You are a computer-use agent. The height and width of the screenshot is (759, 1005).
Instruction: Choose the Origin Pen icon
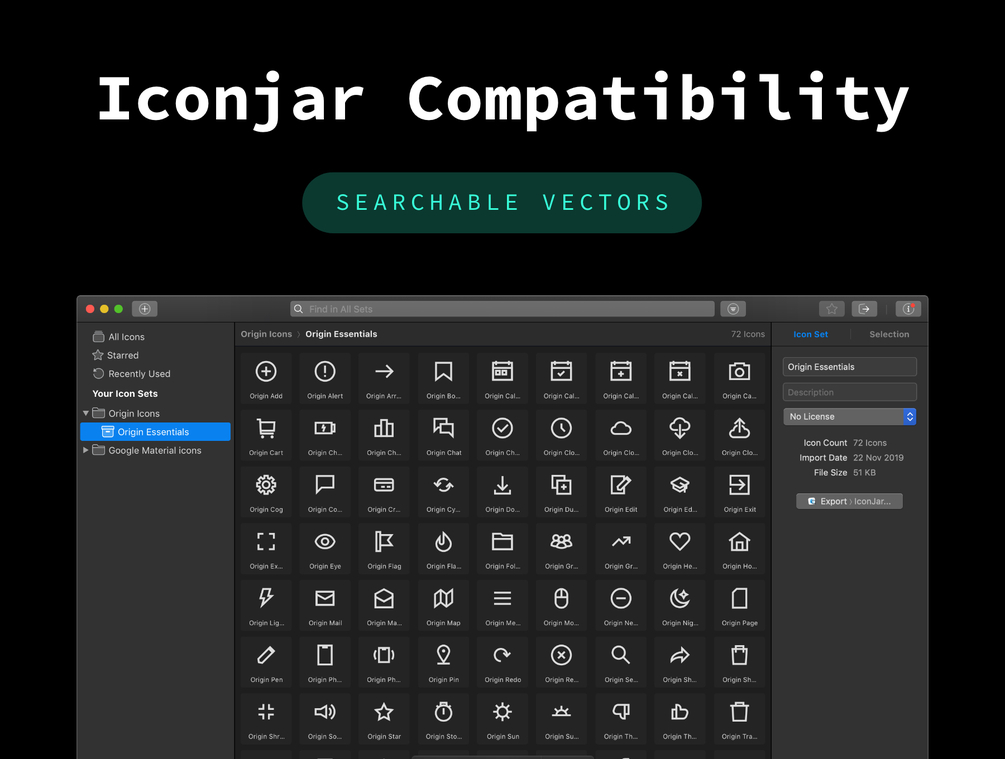point(266,662)
